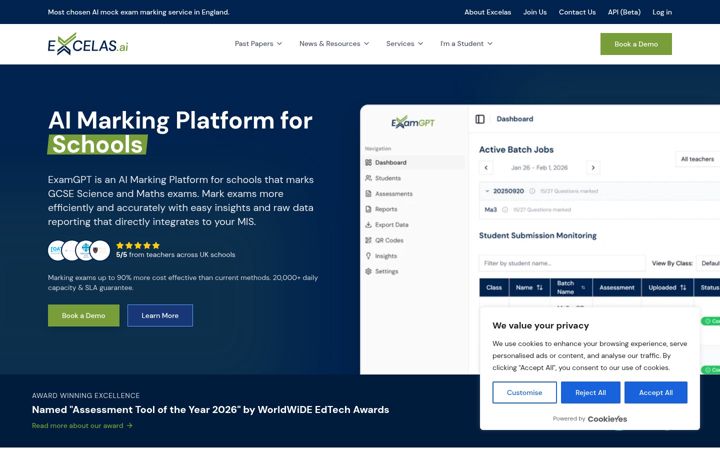
Task: Click Reject All in cookie banner
Action: 591,393
